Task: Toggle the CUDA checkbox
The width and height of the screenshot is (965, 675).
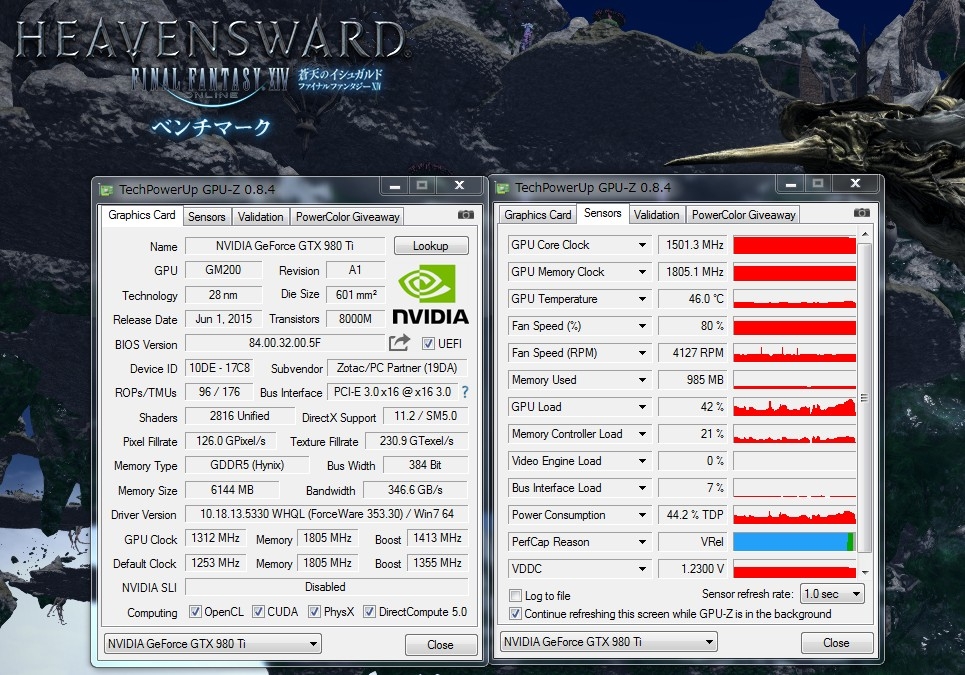Action: pos(258,612)
